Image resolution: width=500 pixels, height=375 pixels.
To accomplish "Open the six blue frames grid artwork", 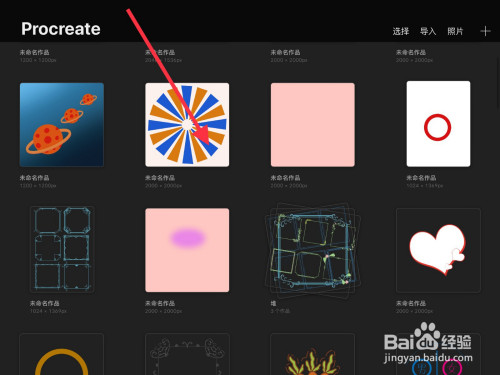I will point(62,249).
